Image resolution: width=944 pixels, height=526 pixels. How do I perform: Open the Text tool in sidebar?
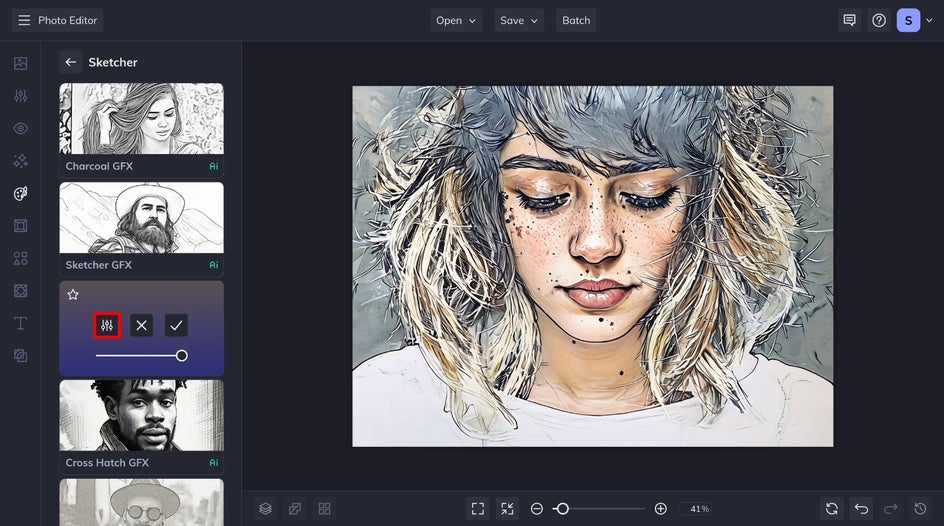(20, 323)
